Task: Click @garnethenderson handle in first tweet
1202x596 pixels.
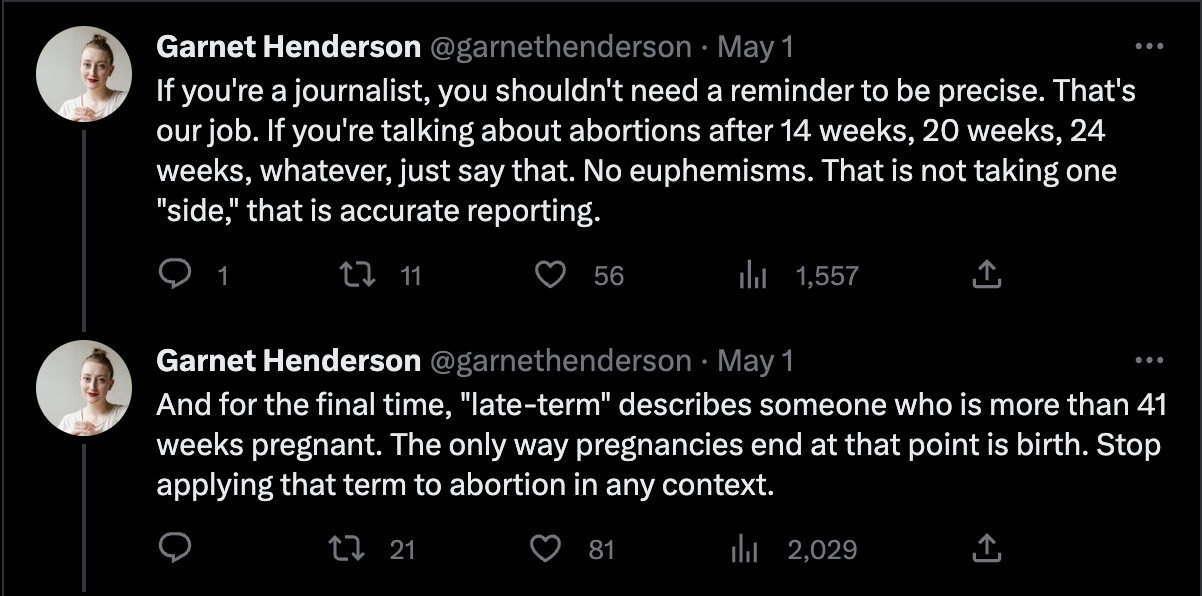Action: (x=560, y=47)
